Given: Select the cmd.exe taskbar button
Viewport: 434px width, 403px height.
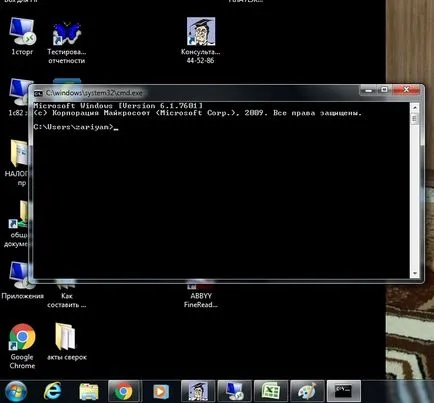Looking at the screenshot, I should tap(344, 391).
